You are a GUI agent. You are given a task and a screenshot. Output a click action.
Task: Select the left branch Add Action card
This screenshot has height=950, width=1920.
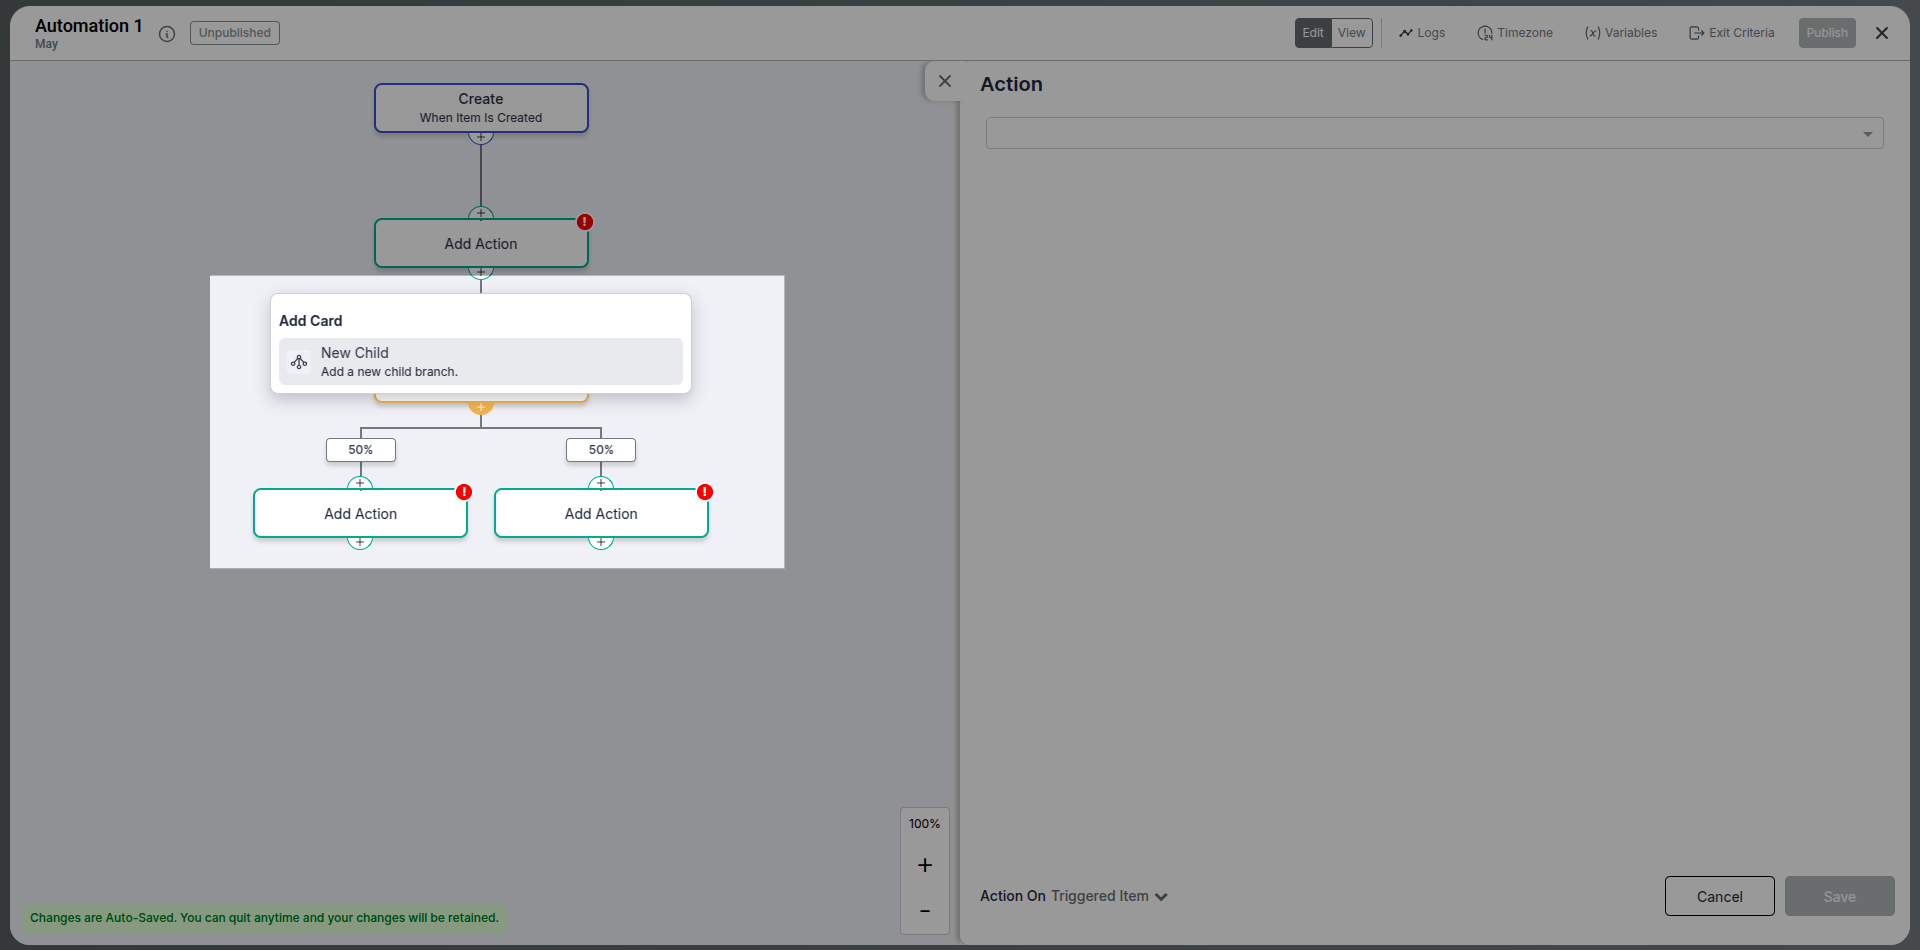point(361,513)
